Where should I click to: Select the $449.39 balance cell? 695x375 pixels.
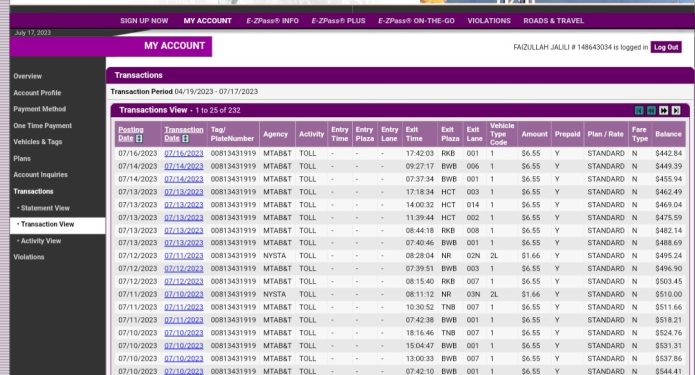tap(668, 166)
